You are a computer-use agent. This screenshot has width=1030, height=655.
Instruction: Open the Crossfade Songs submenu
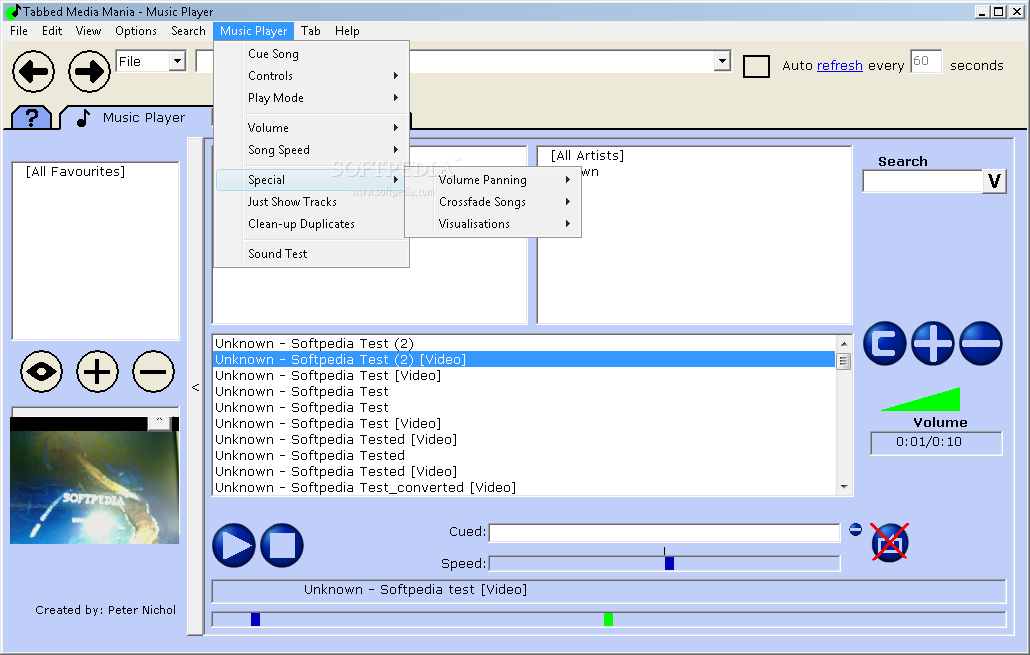pos(493,202)
